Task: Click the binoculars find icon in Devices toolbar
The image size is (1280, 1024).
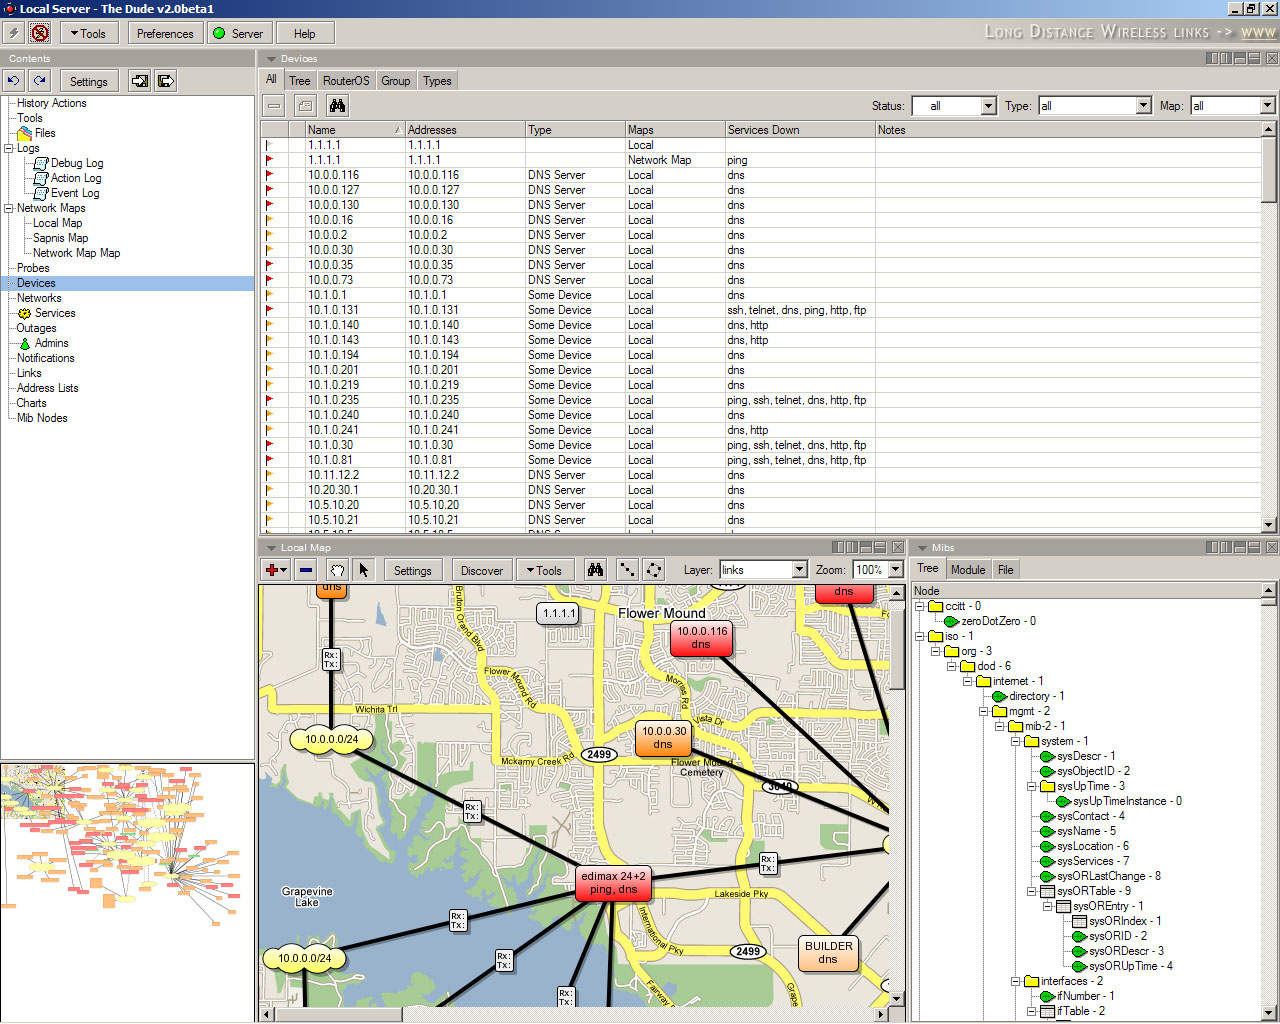Action: coord(337,105)
